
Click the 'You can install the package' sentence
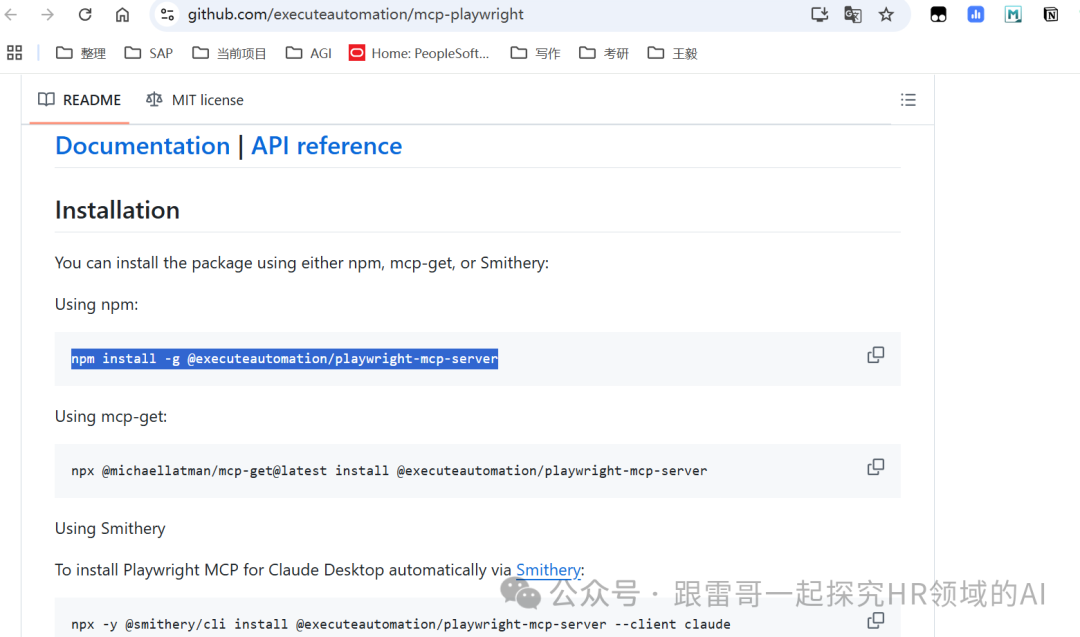[302, 263]
